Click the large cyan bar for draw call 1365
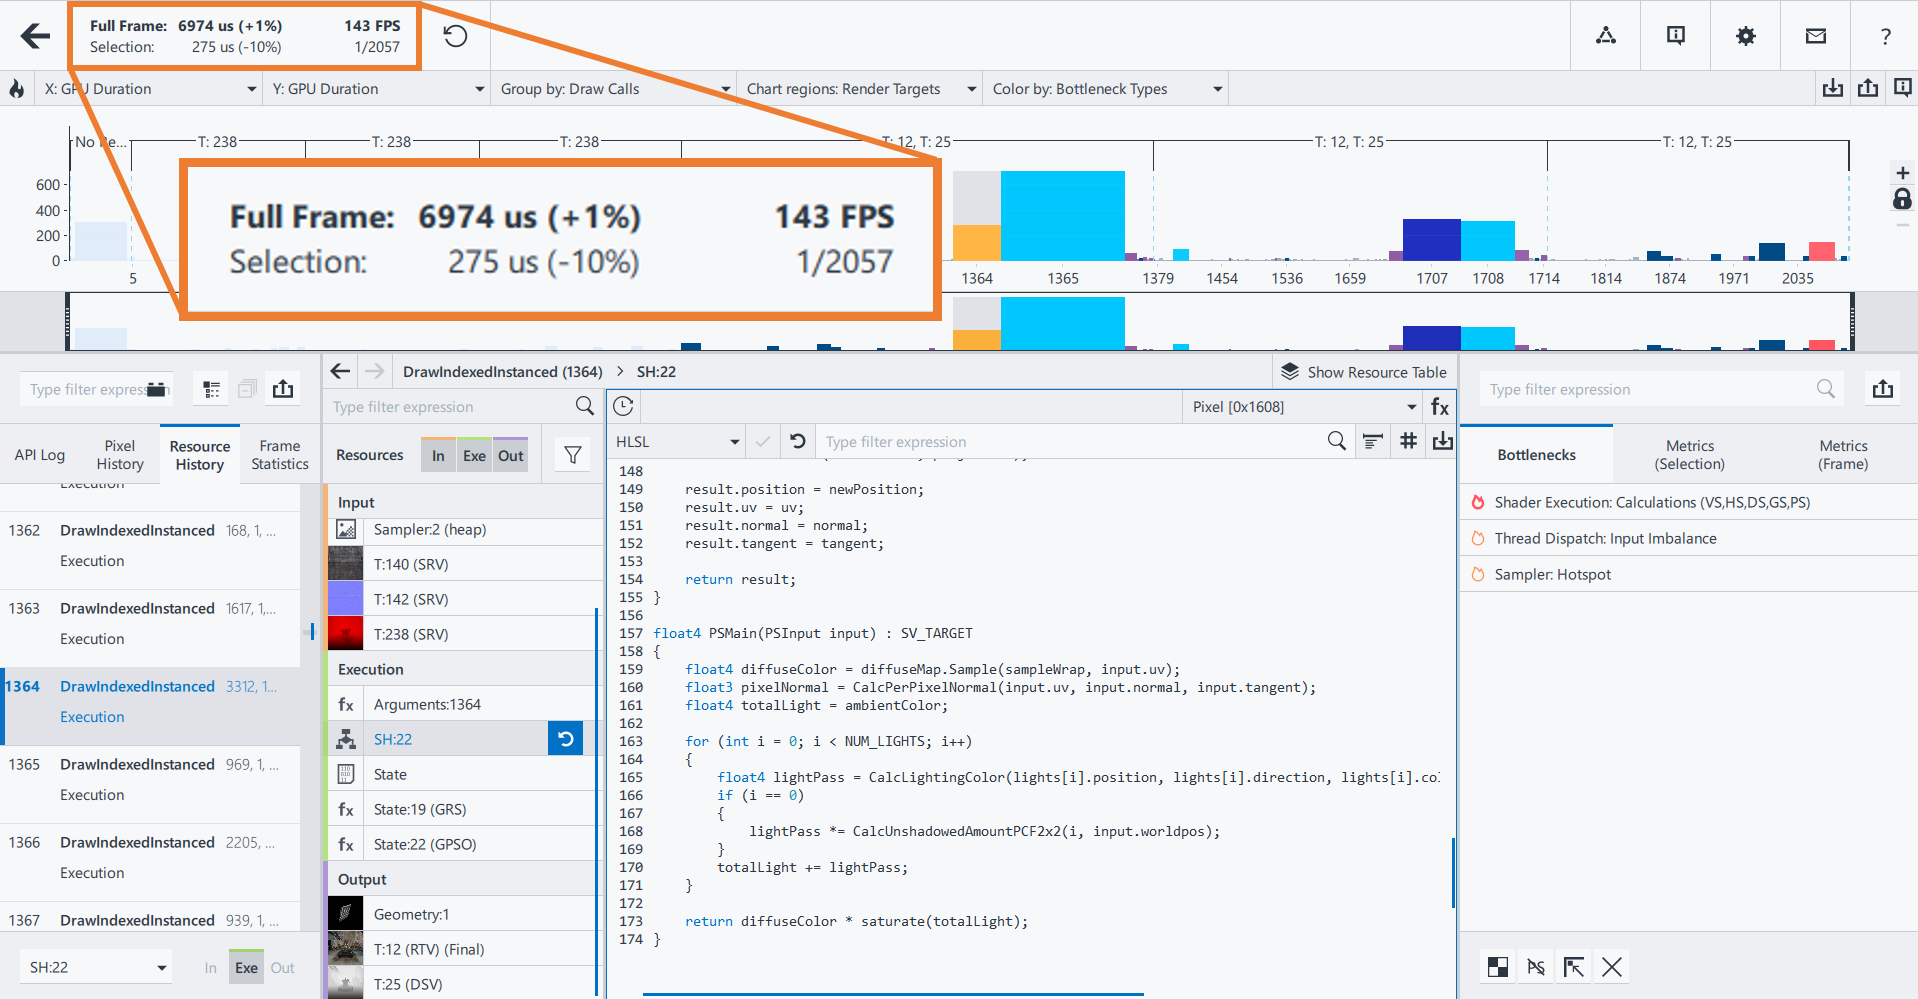1918x999 pixels. click(1062, 215)
